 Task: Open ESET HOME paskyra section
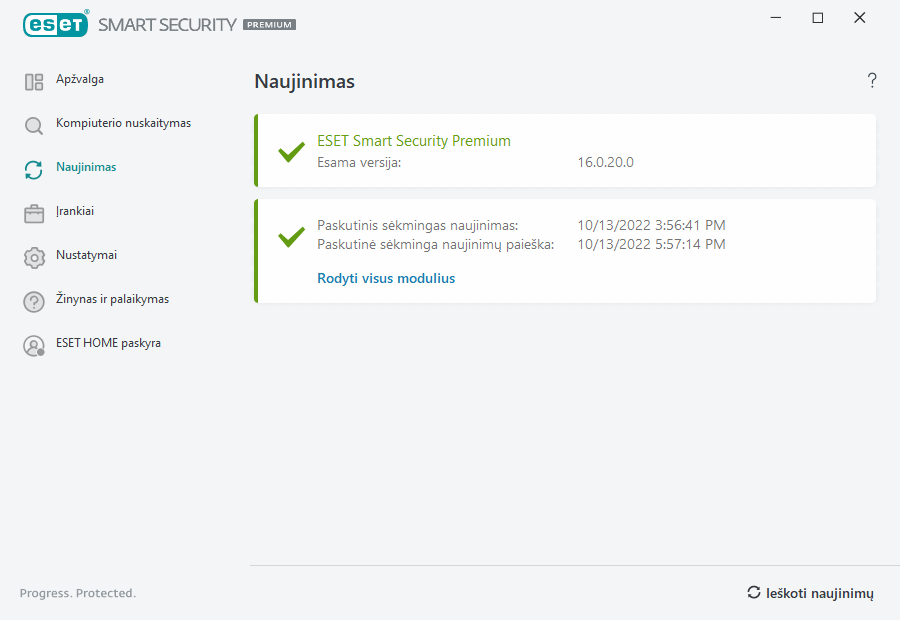coord(108,343)
